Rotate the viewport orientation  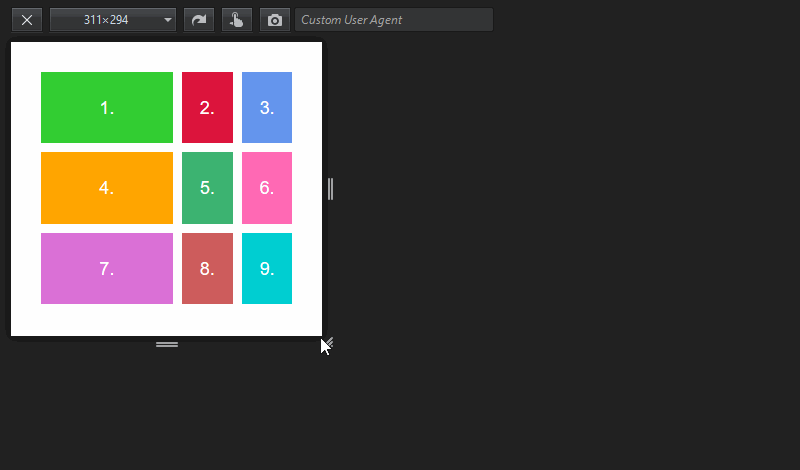(x=198, y=20)
